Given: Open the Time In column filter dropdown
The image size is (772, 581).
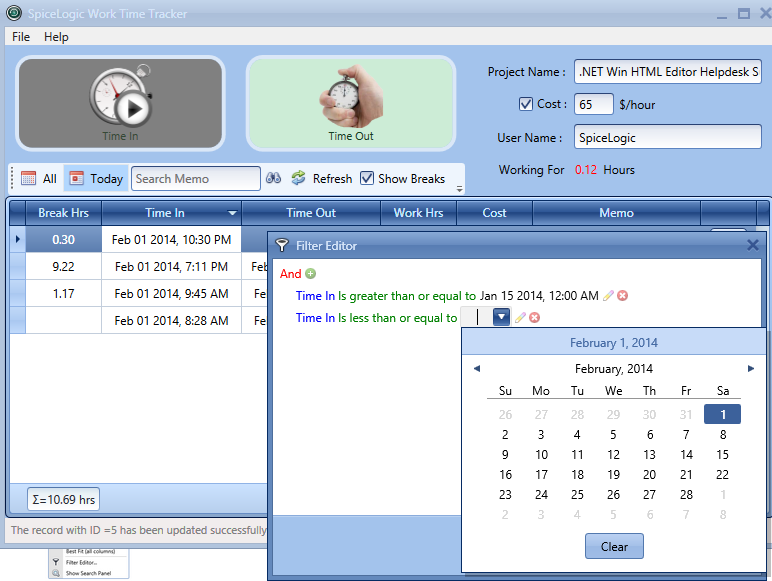Looking at the screenshot, I should tap(232, 213).
